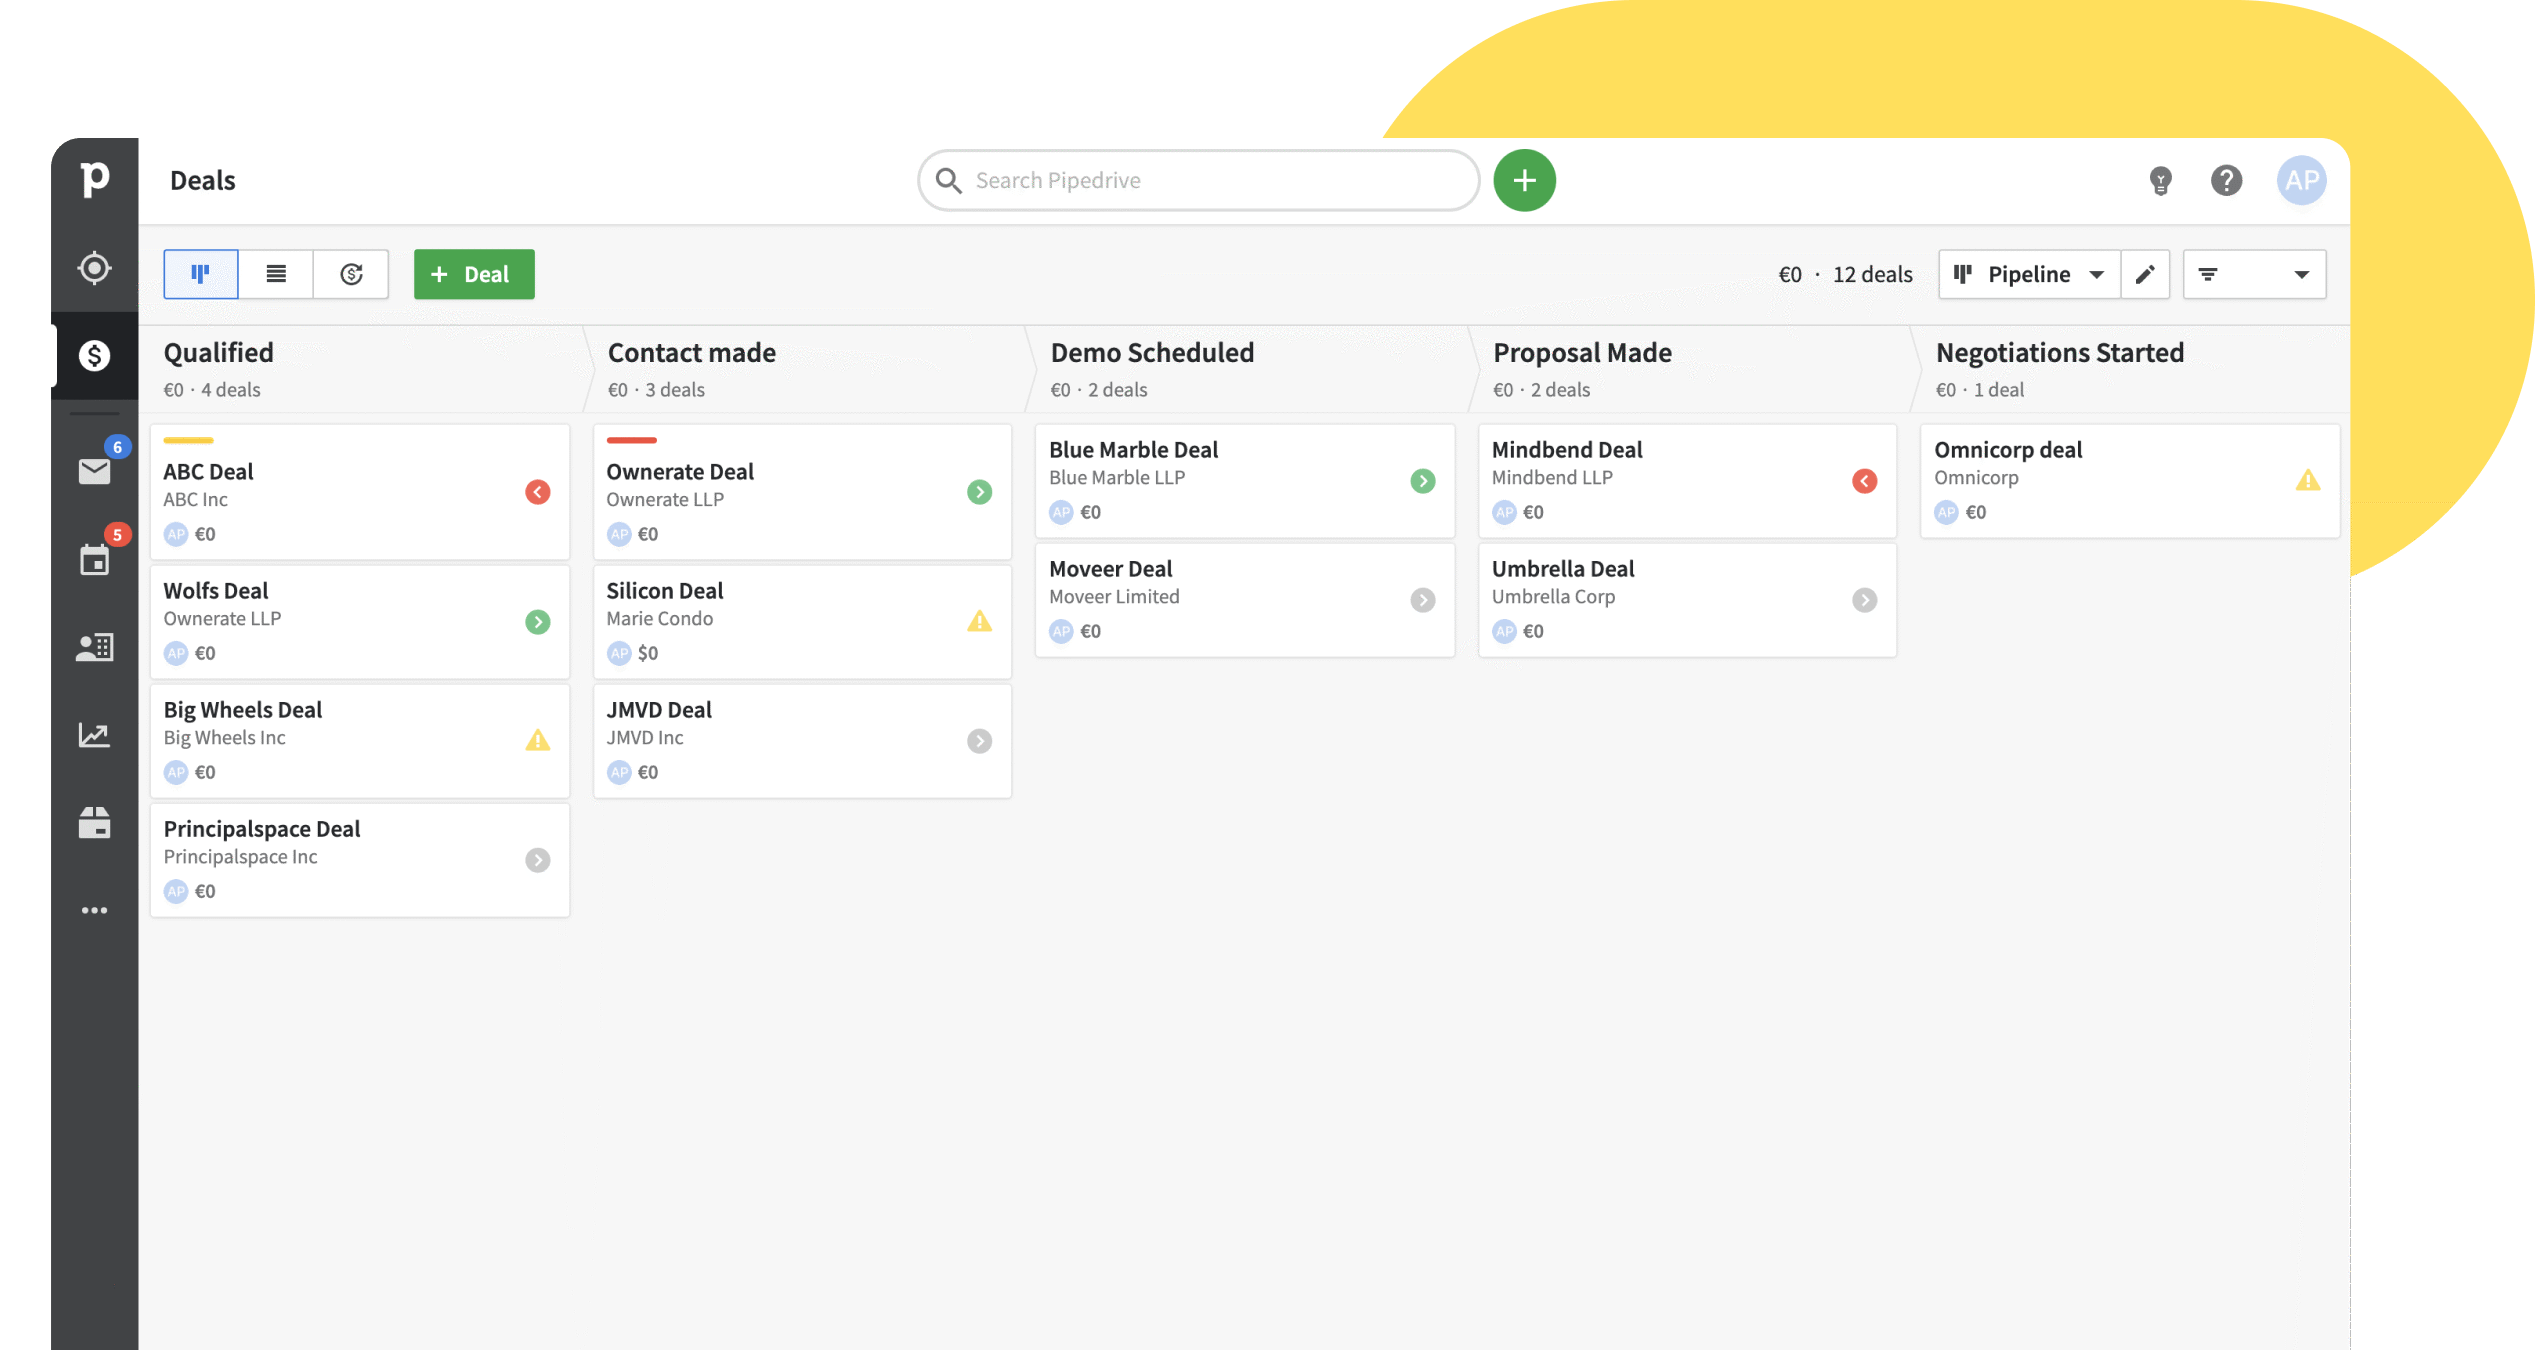Screen dimensions: 2535x1350
Task: Open the ABC Deal card title
Action: (x=208, y=471)
